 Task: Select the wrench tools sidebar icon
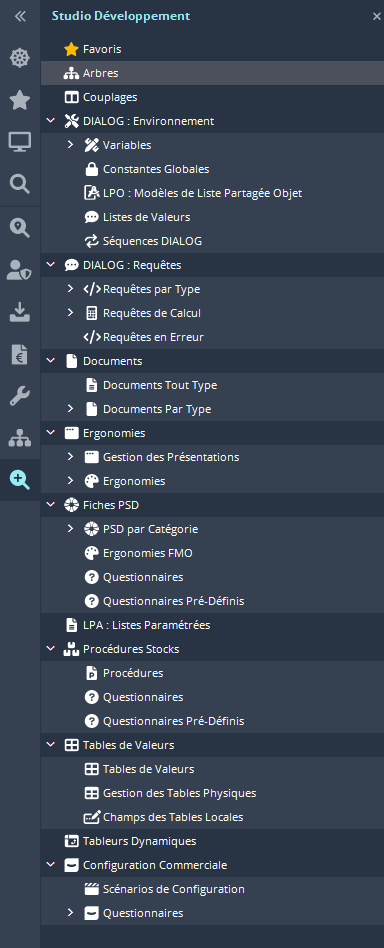click(20, 397)
